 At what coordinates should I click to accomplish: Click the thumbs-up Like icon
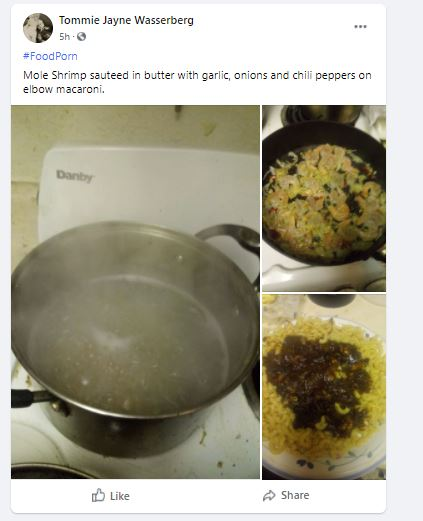98,495
